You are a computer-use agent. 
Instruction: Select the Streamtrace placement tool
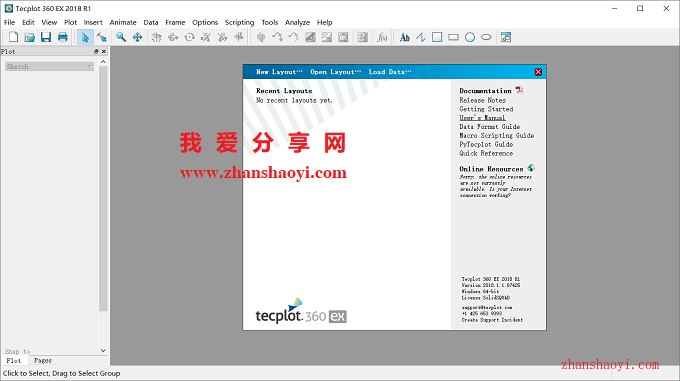pos(277,37)
